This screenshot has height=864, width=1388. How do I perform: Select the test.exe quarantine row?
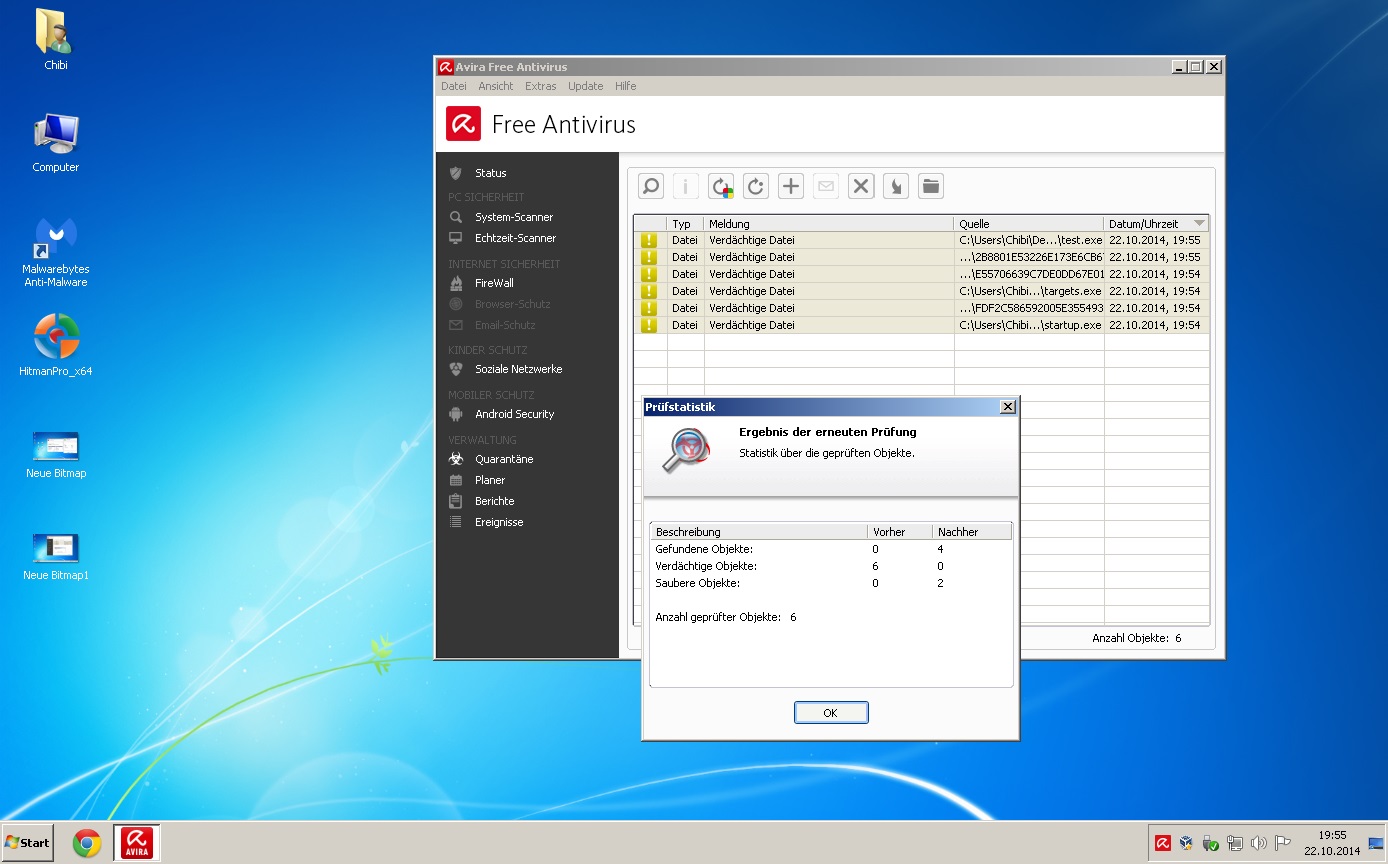[921, 240]
